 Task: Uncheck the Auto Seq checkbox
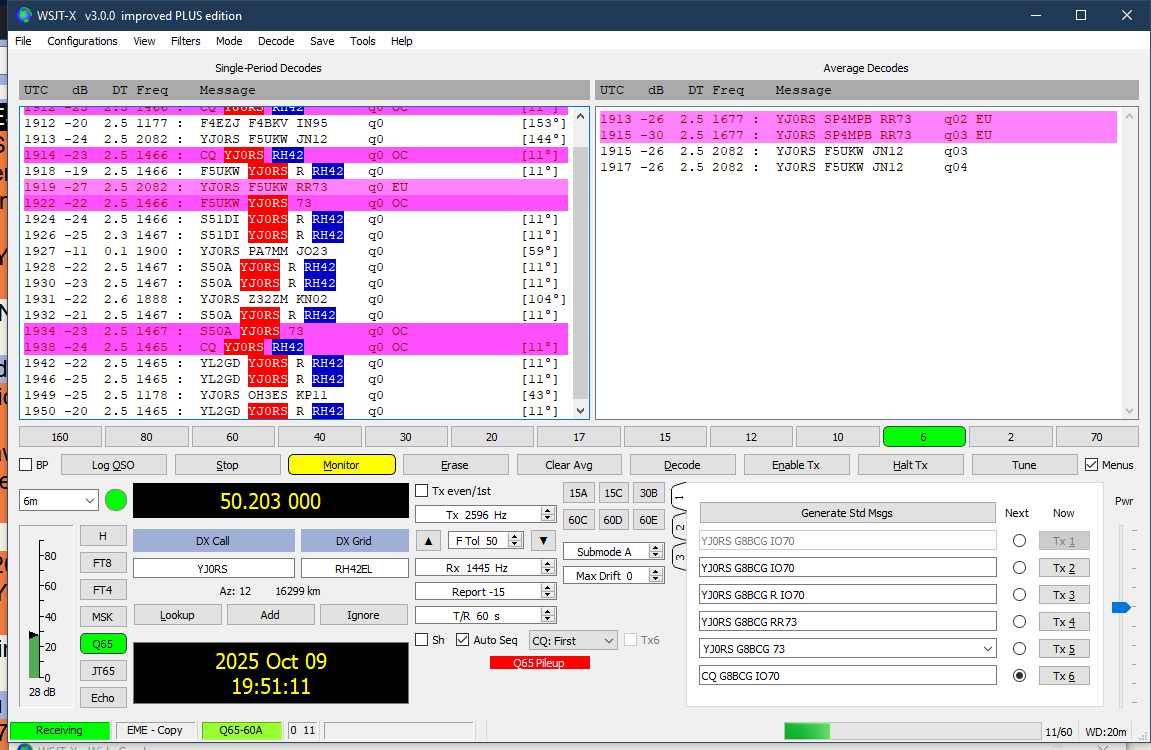pyautogui.click(x=462, y=640)
